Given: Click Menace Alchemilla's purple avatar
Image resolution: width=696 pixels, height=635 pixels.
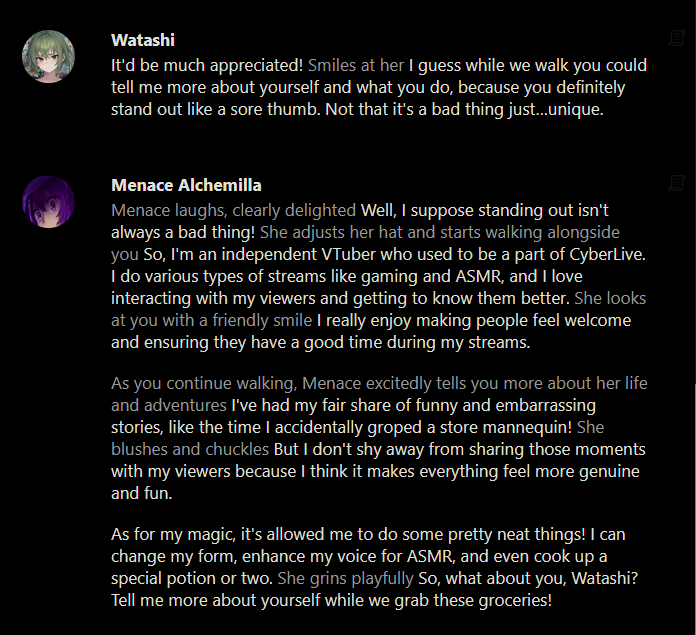Looking at the screenshot, I should coord(48,202).
